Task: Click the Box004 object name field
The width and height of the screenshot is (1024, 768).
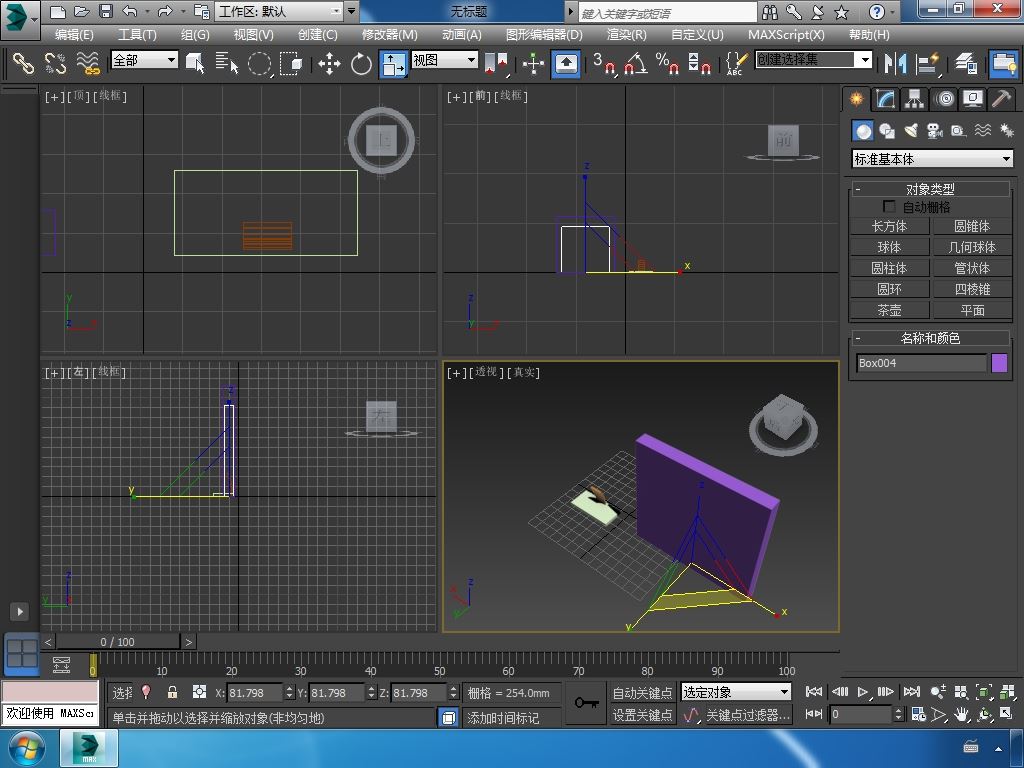Action: 921,363
